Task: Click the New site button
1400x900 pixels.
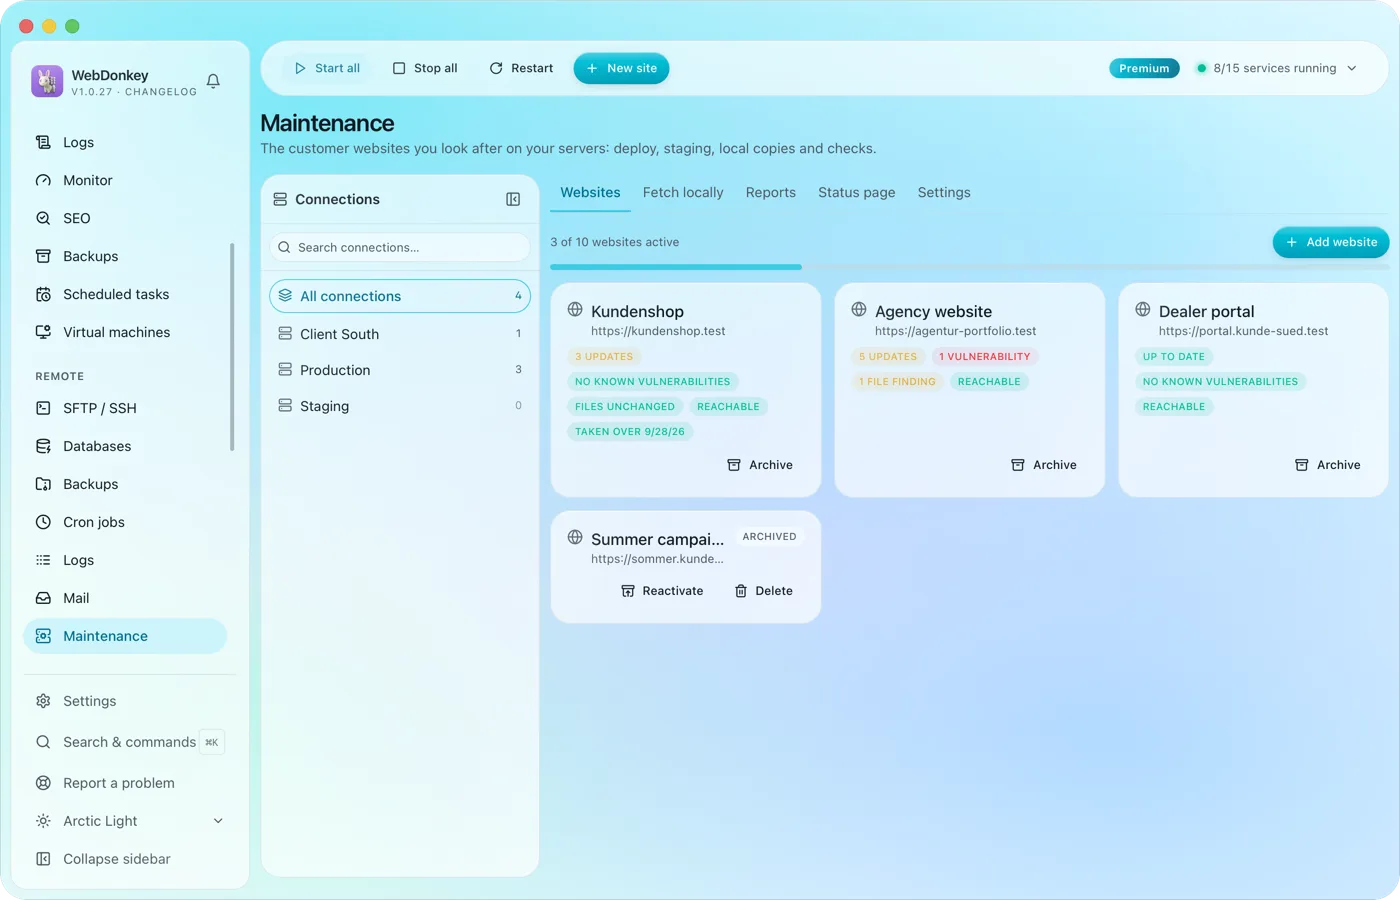Action: pyautogui.click(x=621, y=68)
